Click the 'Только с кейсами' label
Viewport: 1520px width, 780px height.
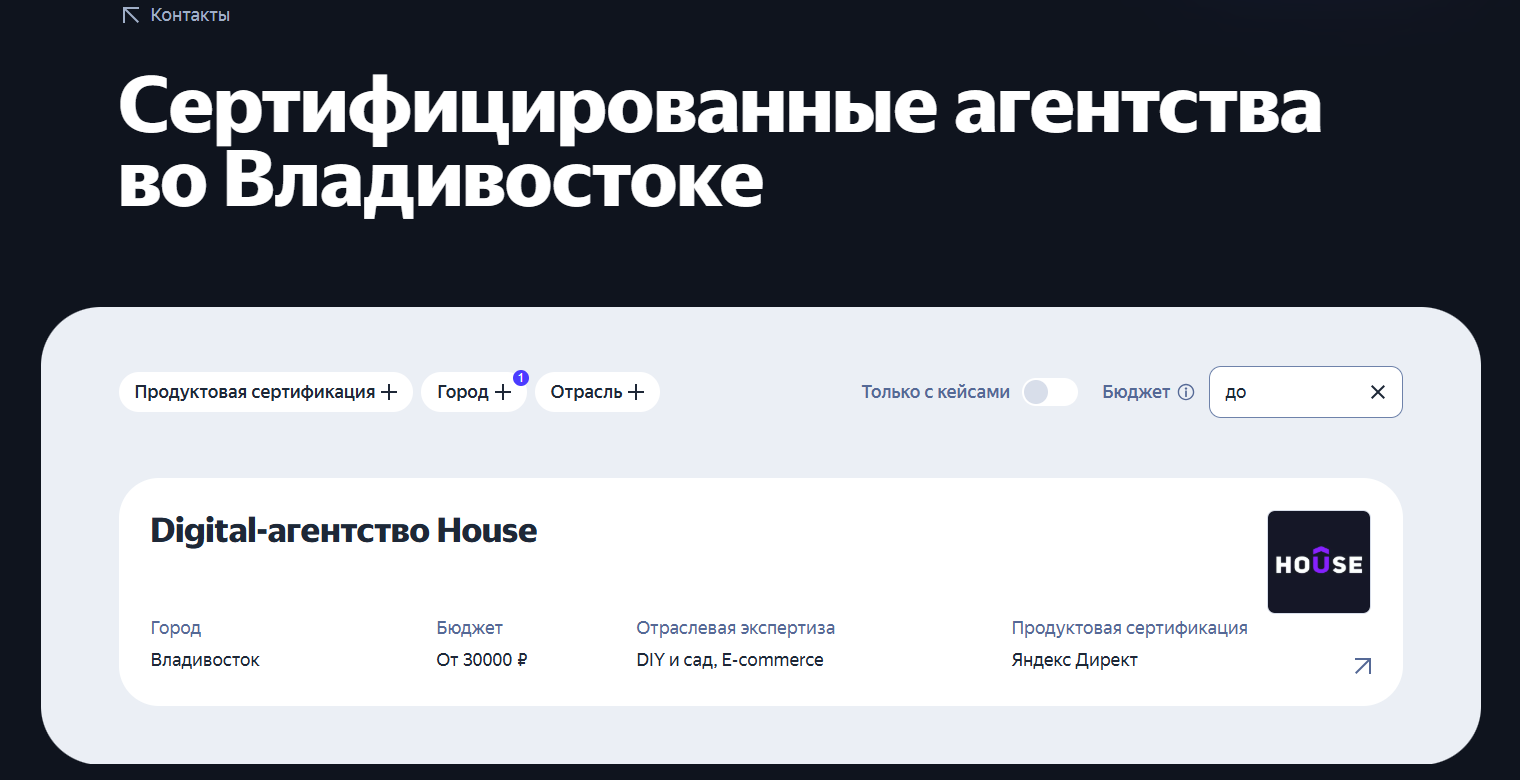coord(936,392)
